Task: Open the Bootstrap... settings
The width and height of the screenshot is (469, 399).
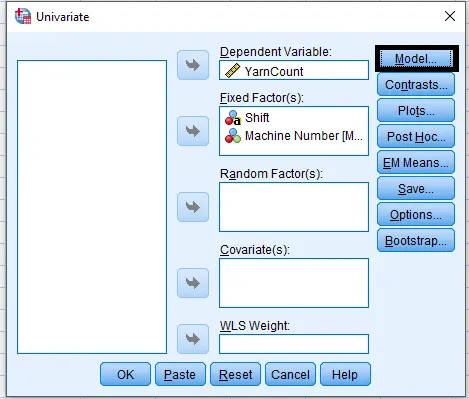Action: tap(416, 240)
